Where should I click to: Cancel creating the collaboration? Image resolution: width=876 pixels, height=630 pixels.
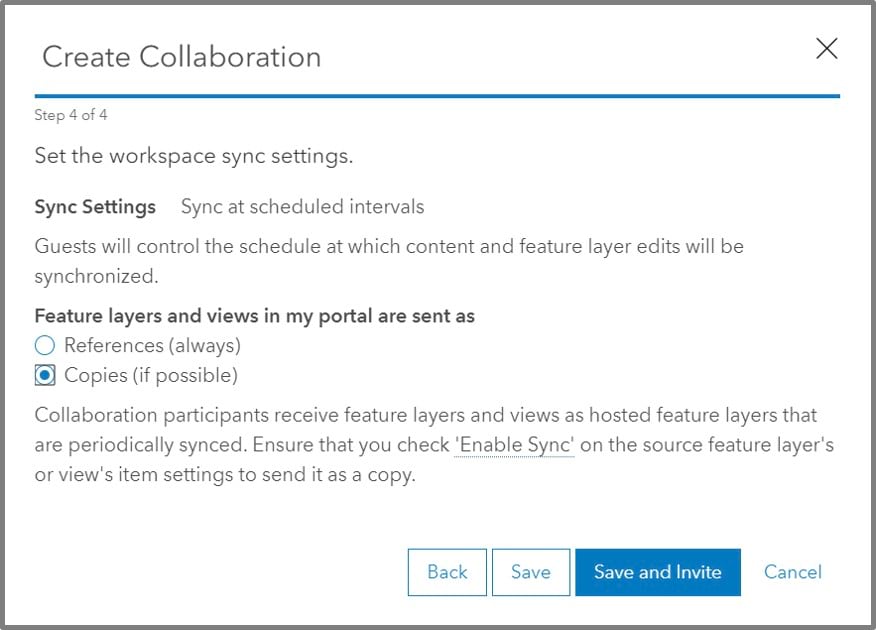click(792, 572)
